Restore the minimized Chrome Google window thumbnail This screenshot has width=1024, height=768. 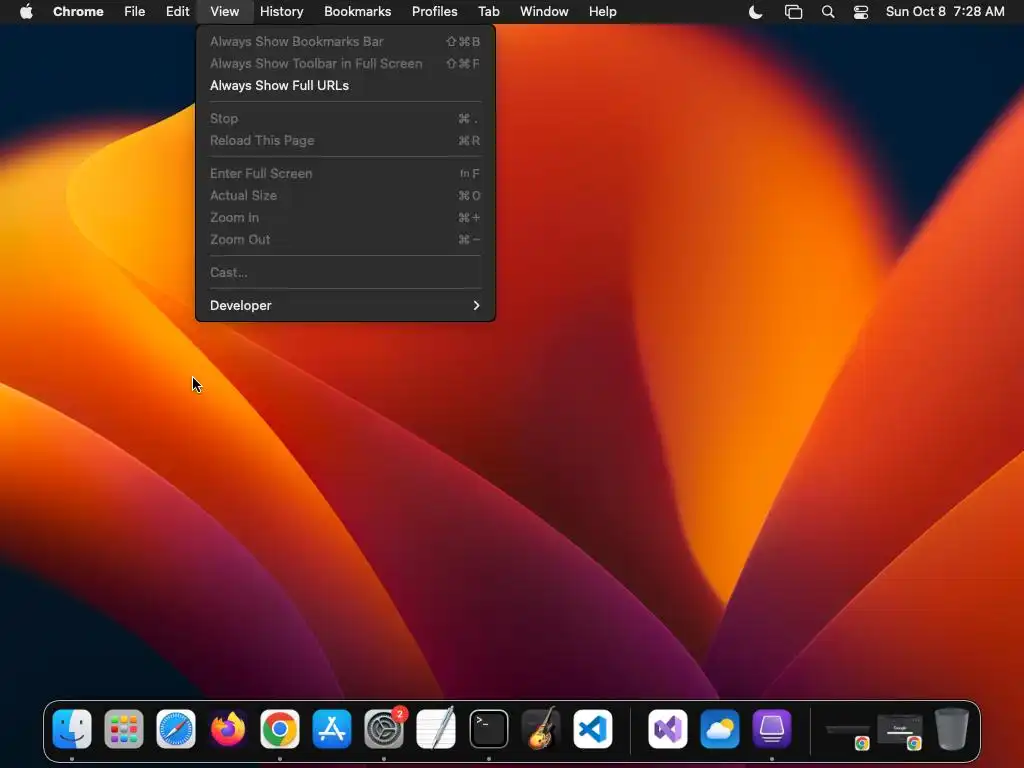[x=900, y=731]
